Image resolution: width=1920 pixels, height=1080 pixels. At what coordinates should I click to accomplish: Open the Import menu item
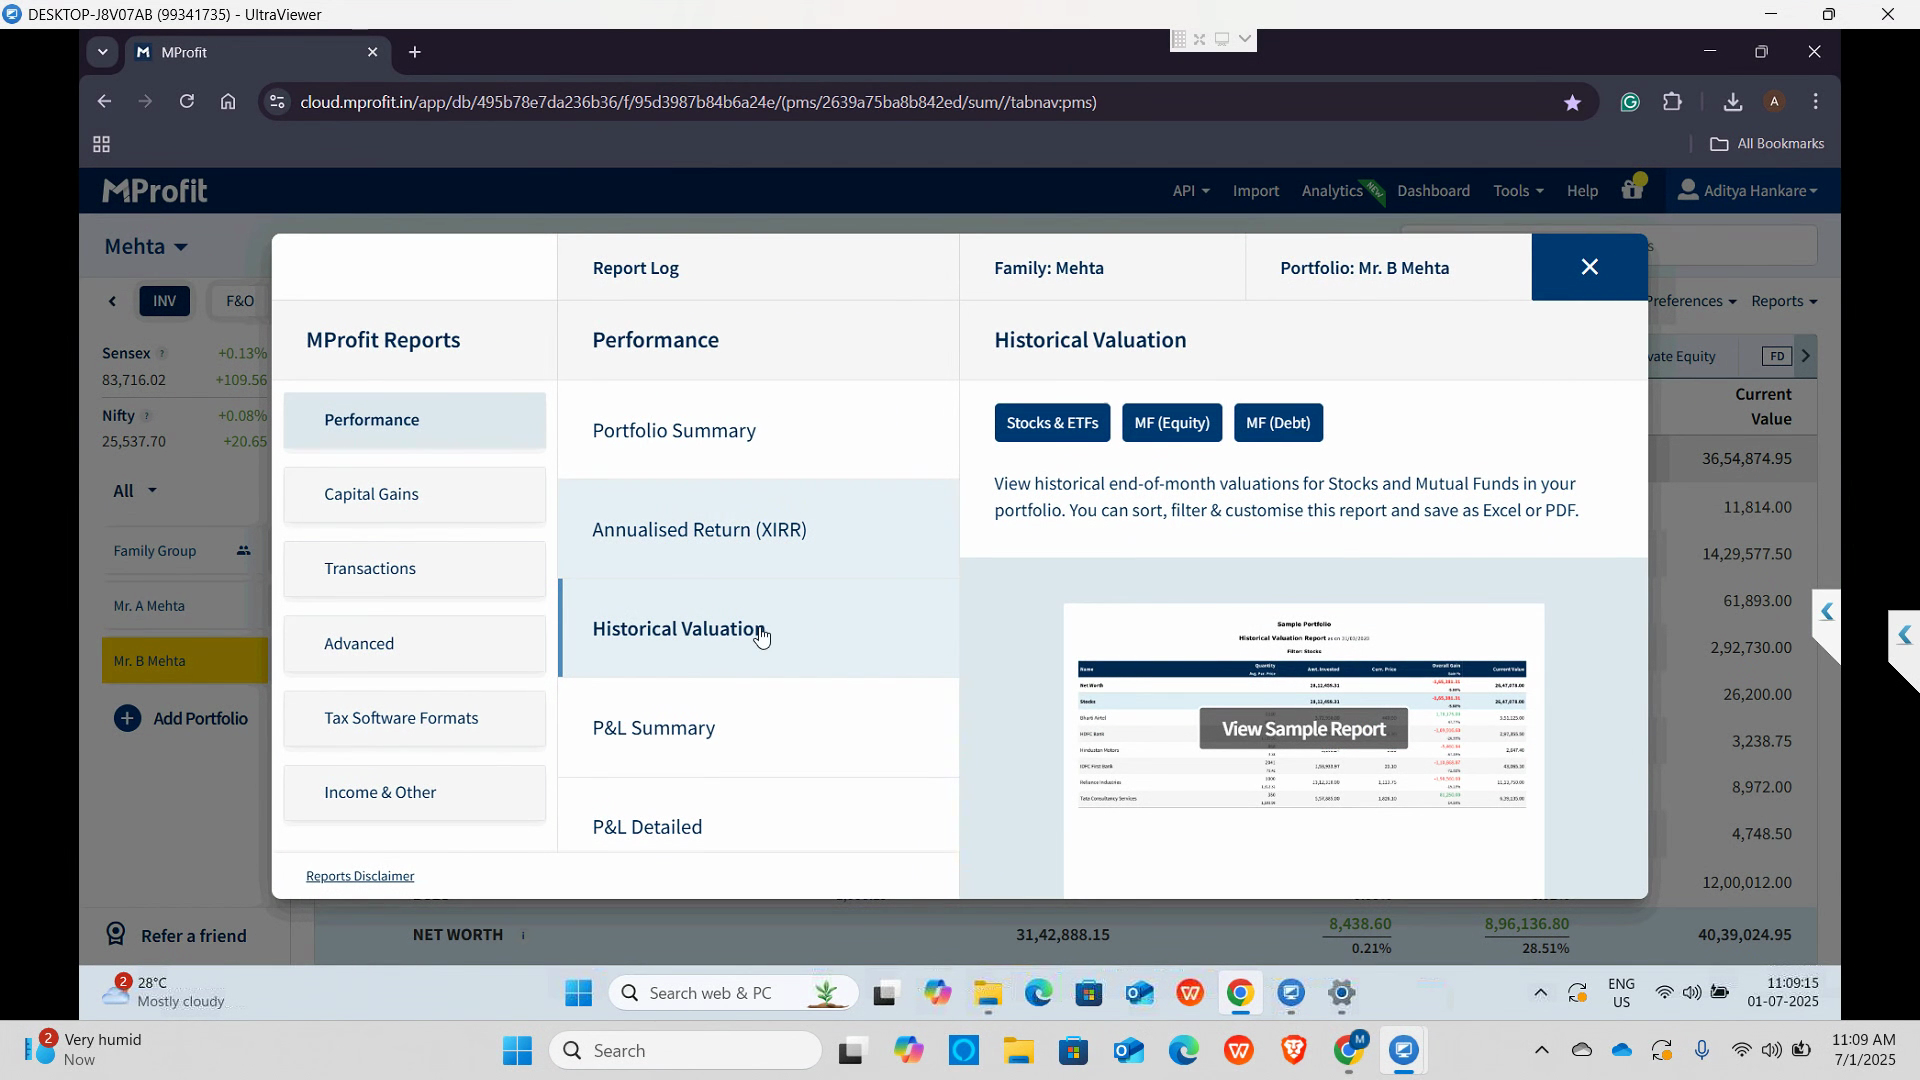point(1255,191)
